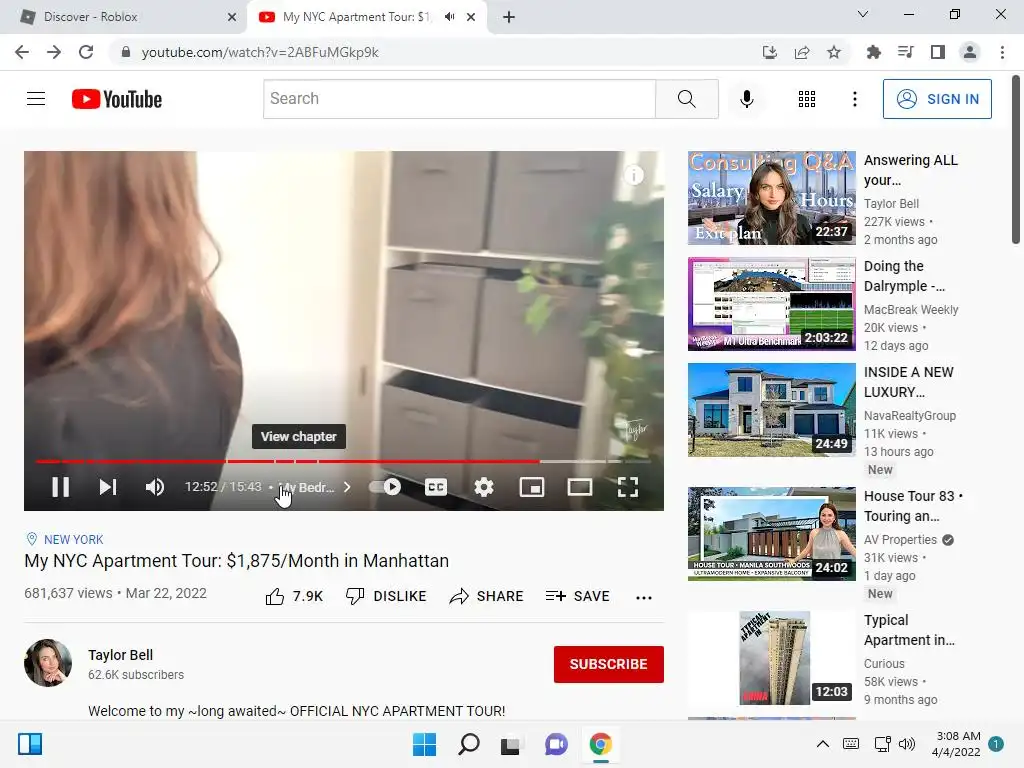Image resolution: width=1024 pixels, height=768 pixels.
Task: Go forward in browser history
Action: click(54, 52)
